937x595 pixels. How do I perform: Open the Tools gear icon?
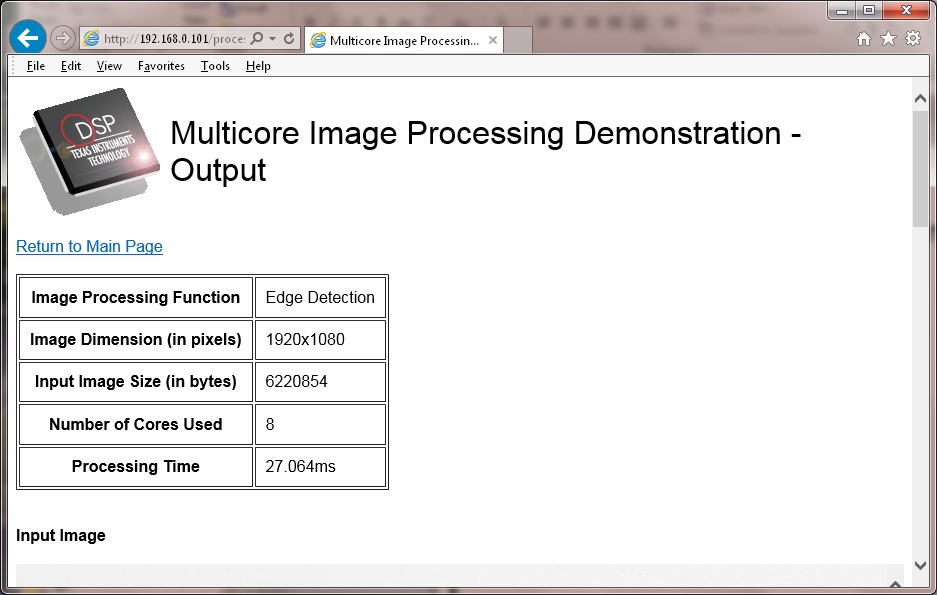(911, 36)
